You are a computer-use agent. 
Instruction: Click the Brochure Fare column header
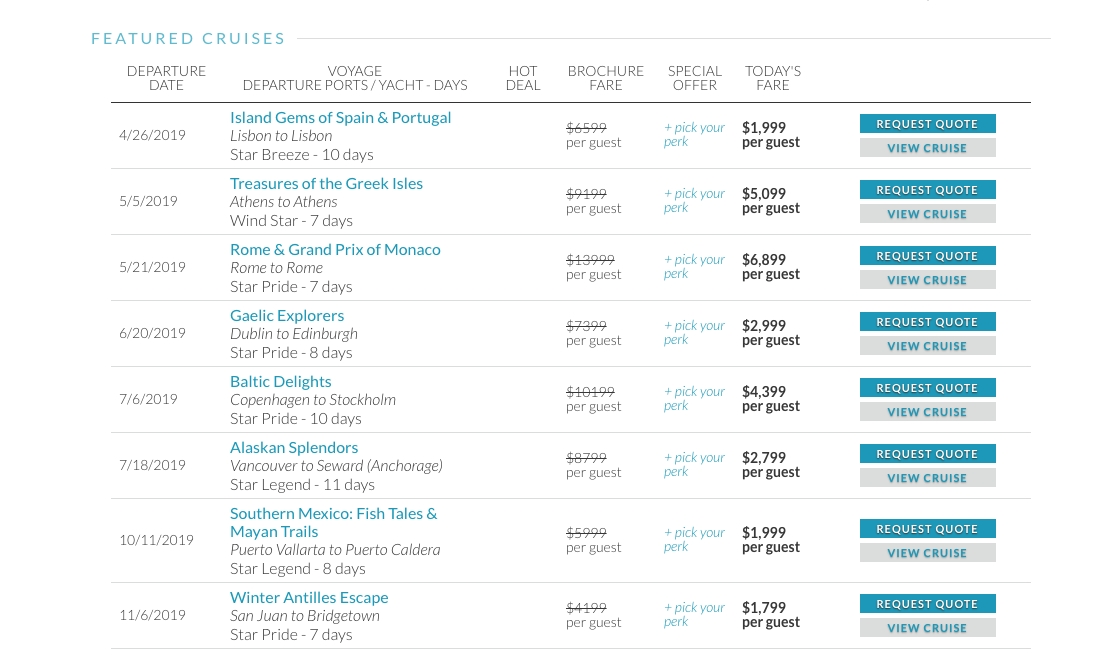pyautogui.click(x=606, y=78)
